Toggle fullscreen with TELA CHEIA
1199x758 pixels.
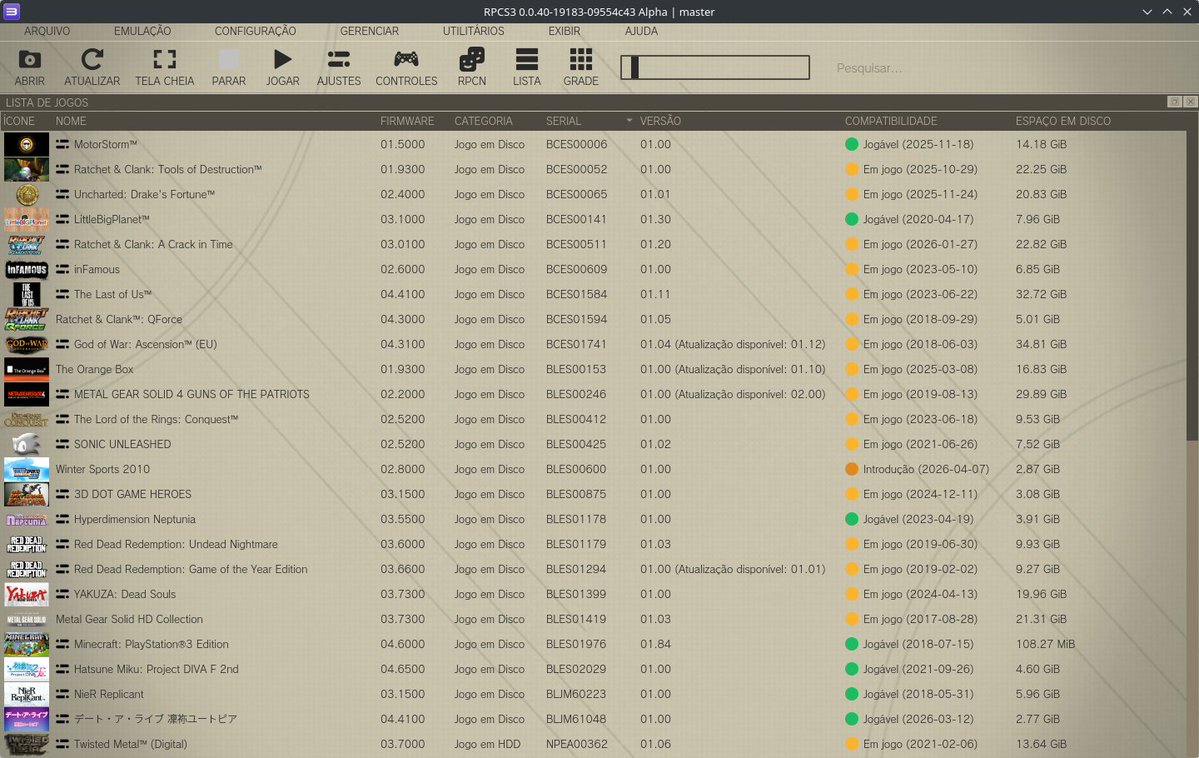[x=164, y=67]
